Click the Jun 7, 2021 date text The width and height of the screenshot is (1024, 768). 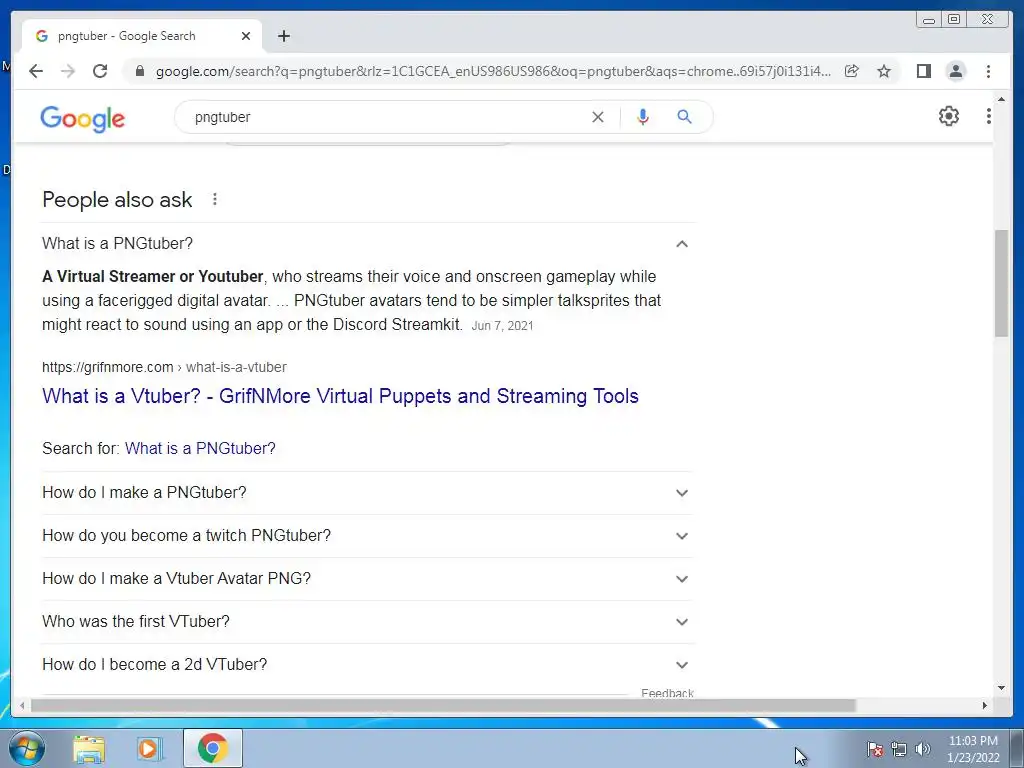click(x=502, y=326)
